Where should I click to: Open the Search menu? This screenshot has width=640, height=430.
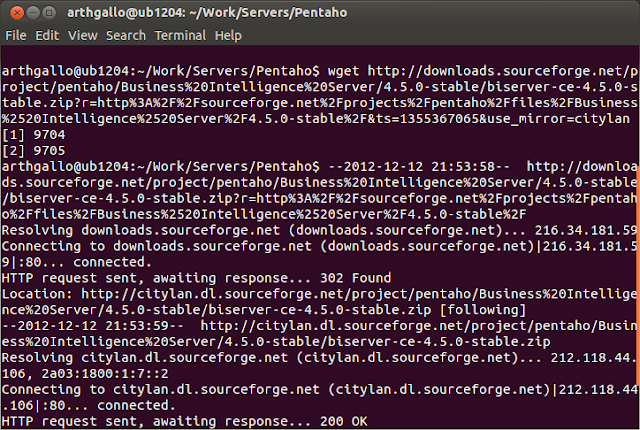click(125, 35)
